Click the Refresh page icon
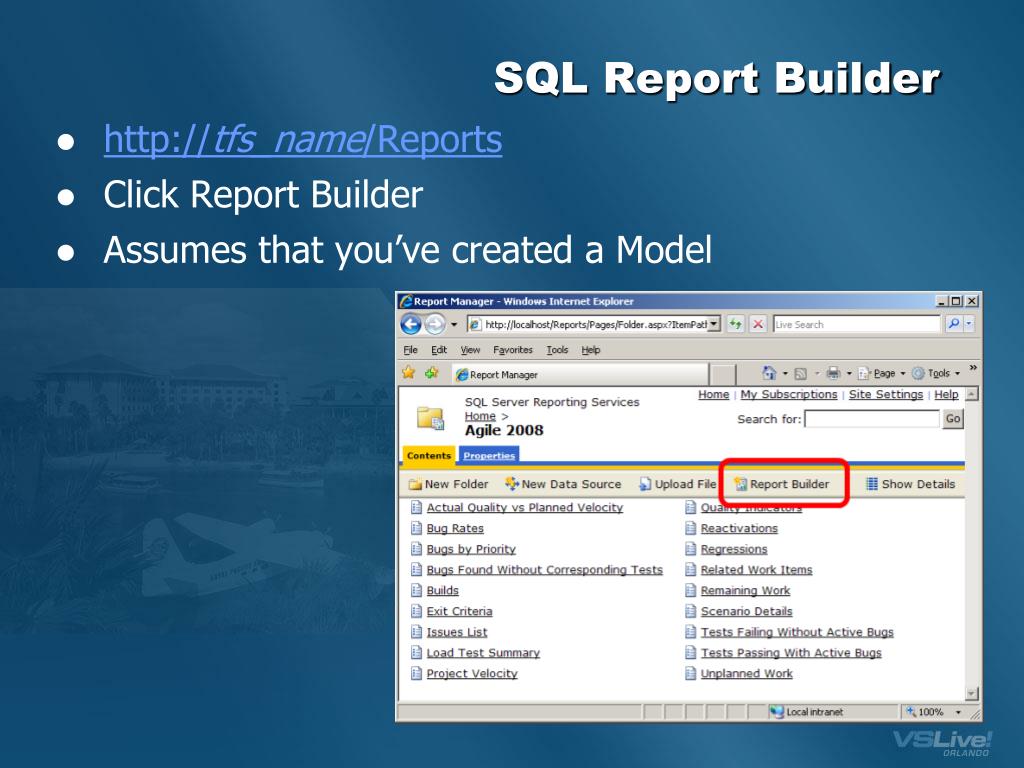Screen dimensions: 1024x768 [736, 324]
